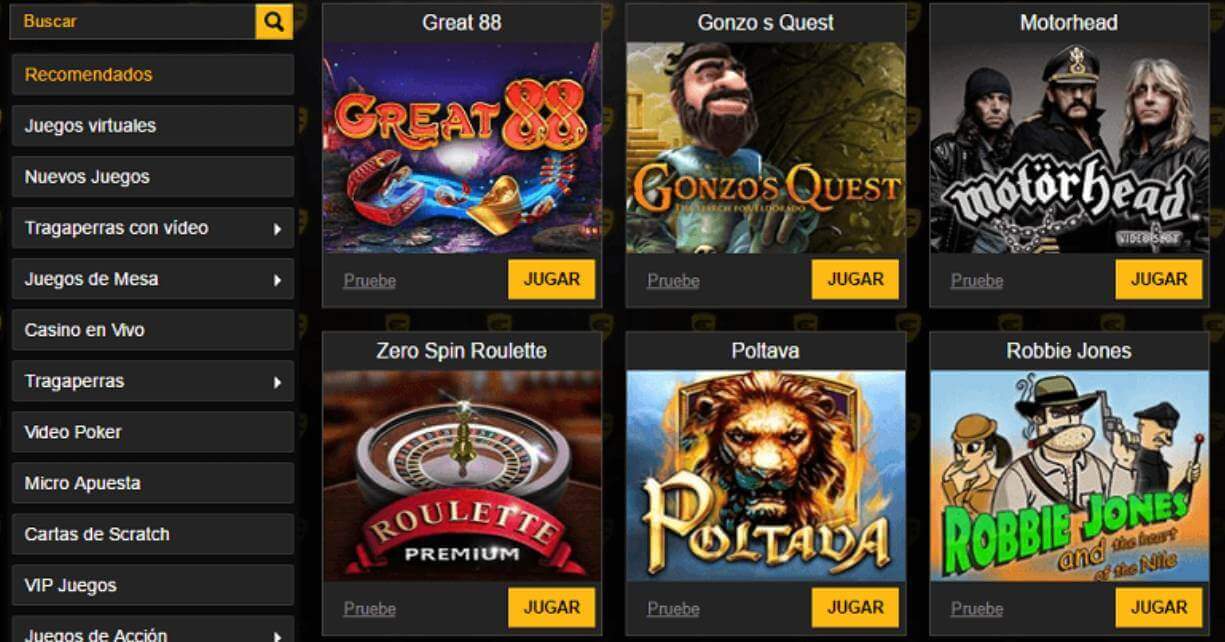Click Pruebe under Zero Spin Roulette
1225x642 pixels.
pyautogui.click(x=370, y=609)
